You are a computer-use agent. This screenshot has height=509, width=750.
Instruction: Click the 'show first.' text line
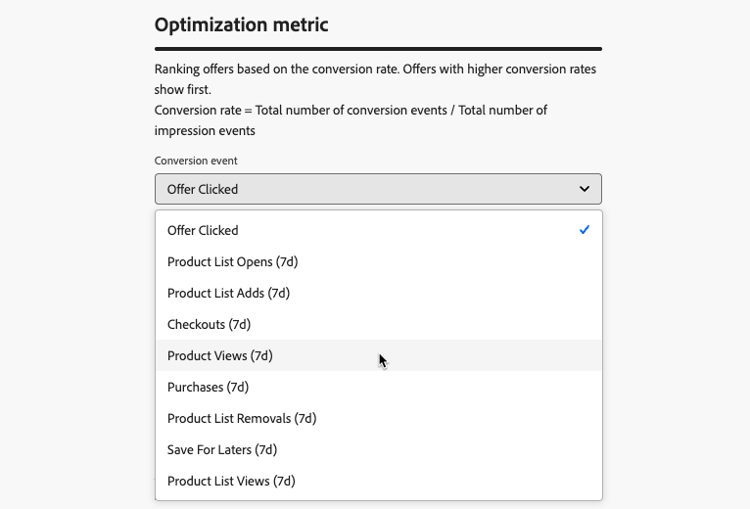click(189, 90)
